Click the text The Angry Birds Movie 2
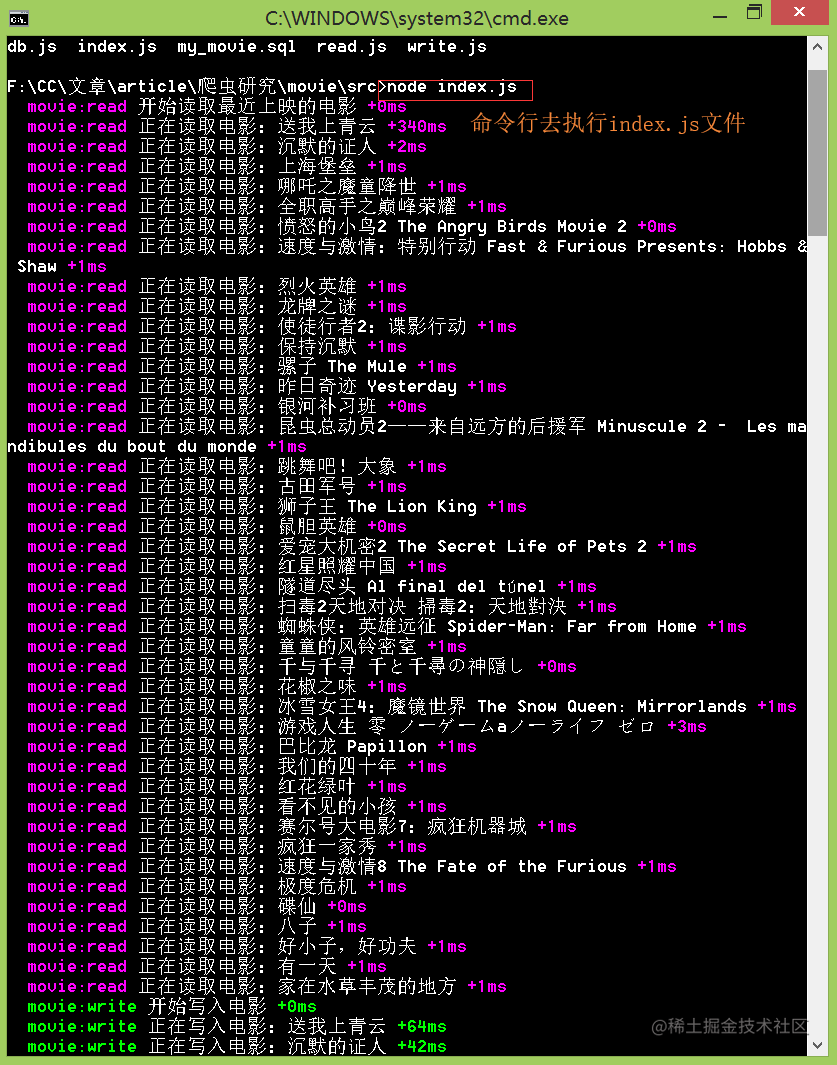This screenshot has width=837, height=1065. [512, 227]
